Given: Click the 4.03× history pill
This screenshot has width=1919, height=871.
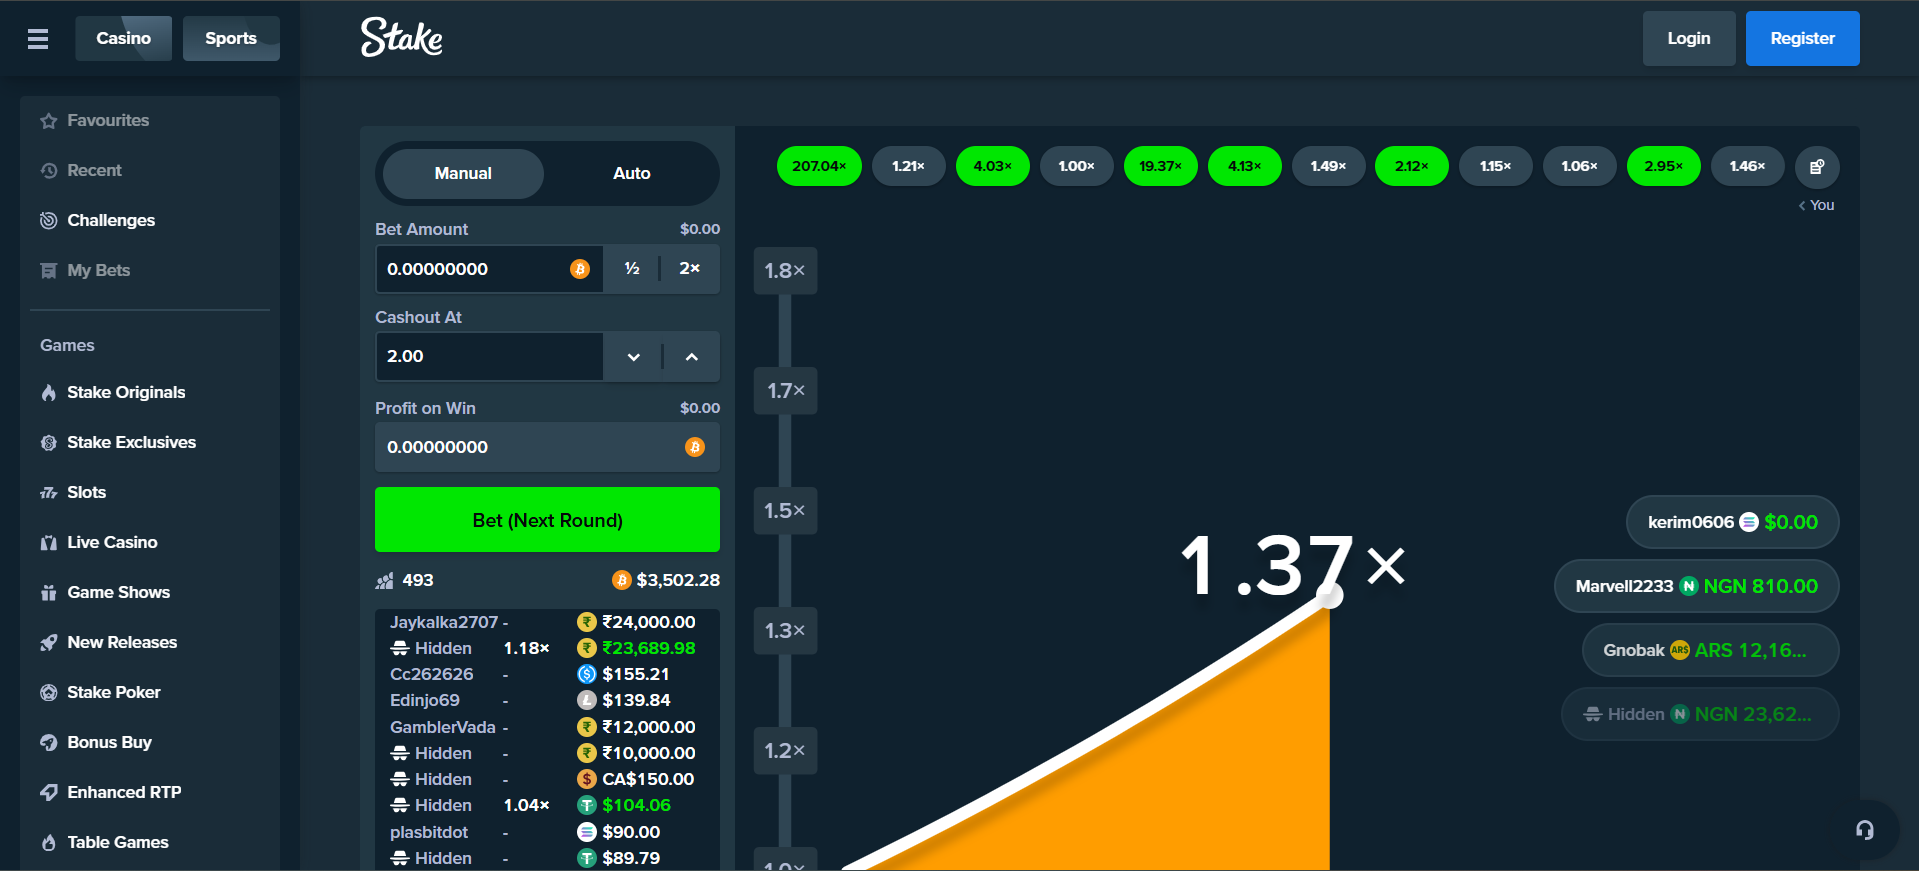Looking at the screenshot, I should coord(993,166).
